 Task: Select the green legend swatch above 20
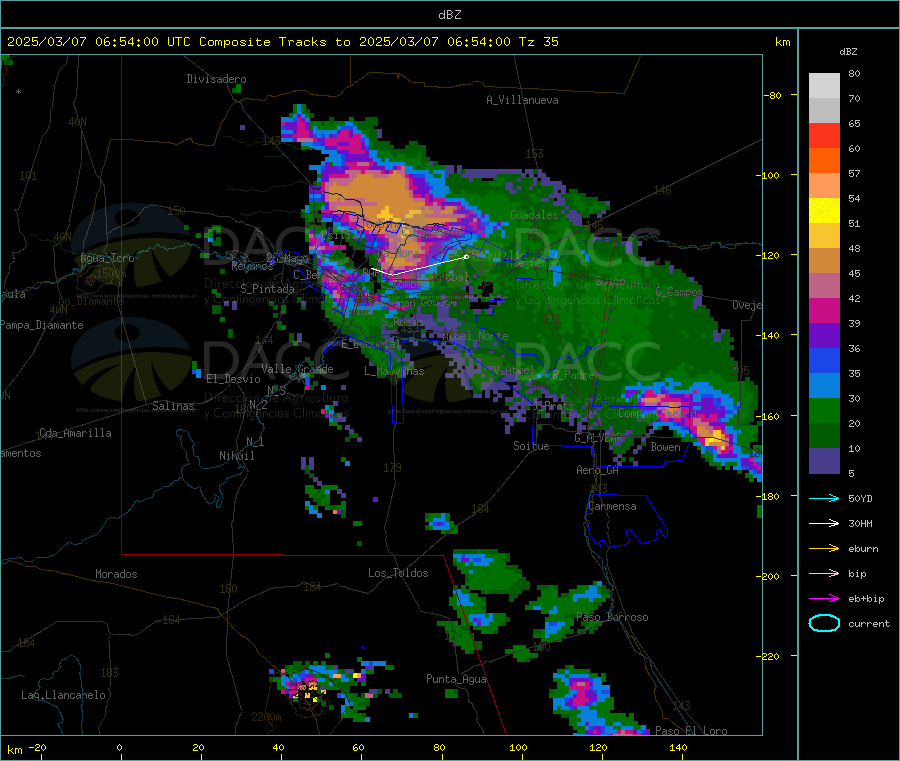(824, 410)
